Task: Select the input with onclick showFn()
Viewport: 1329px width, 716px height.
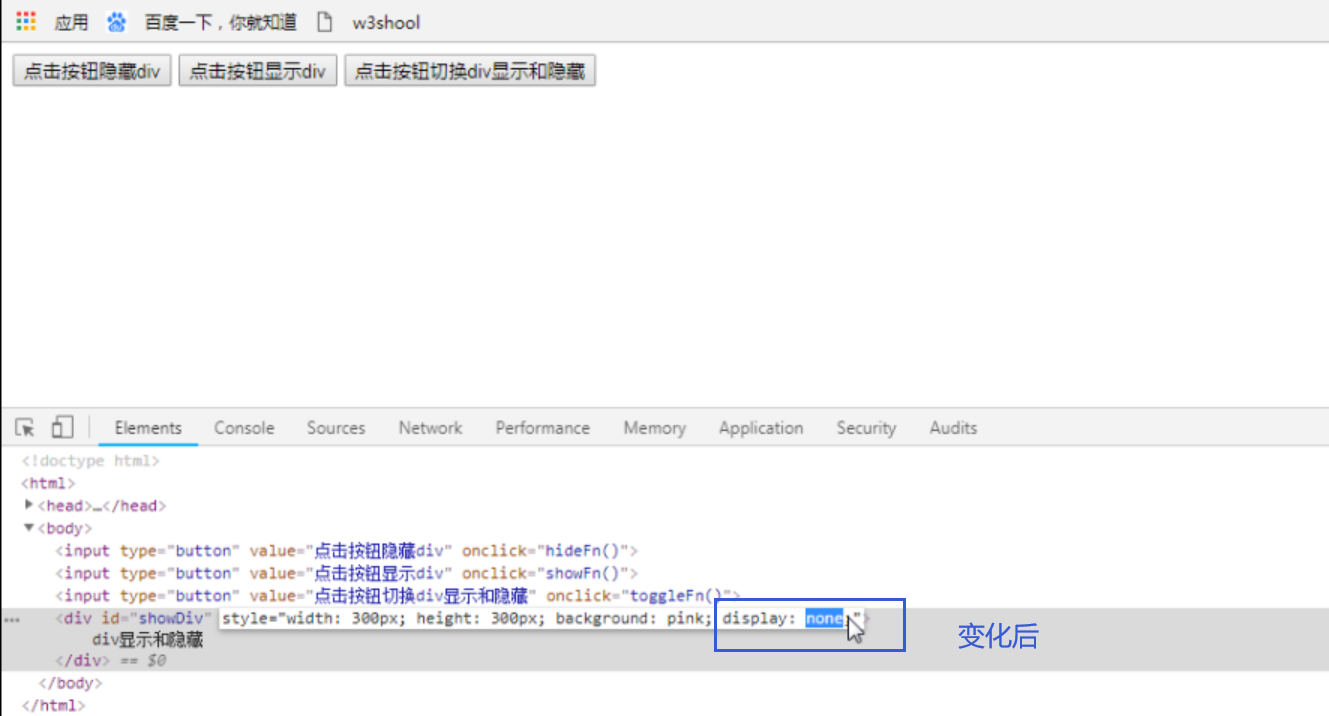Action: coord(346,573)
